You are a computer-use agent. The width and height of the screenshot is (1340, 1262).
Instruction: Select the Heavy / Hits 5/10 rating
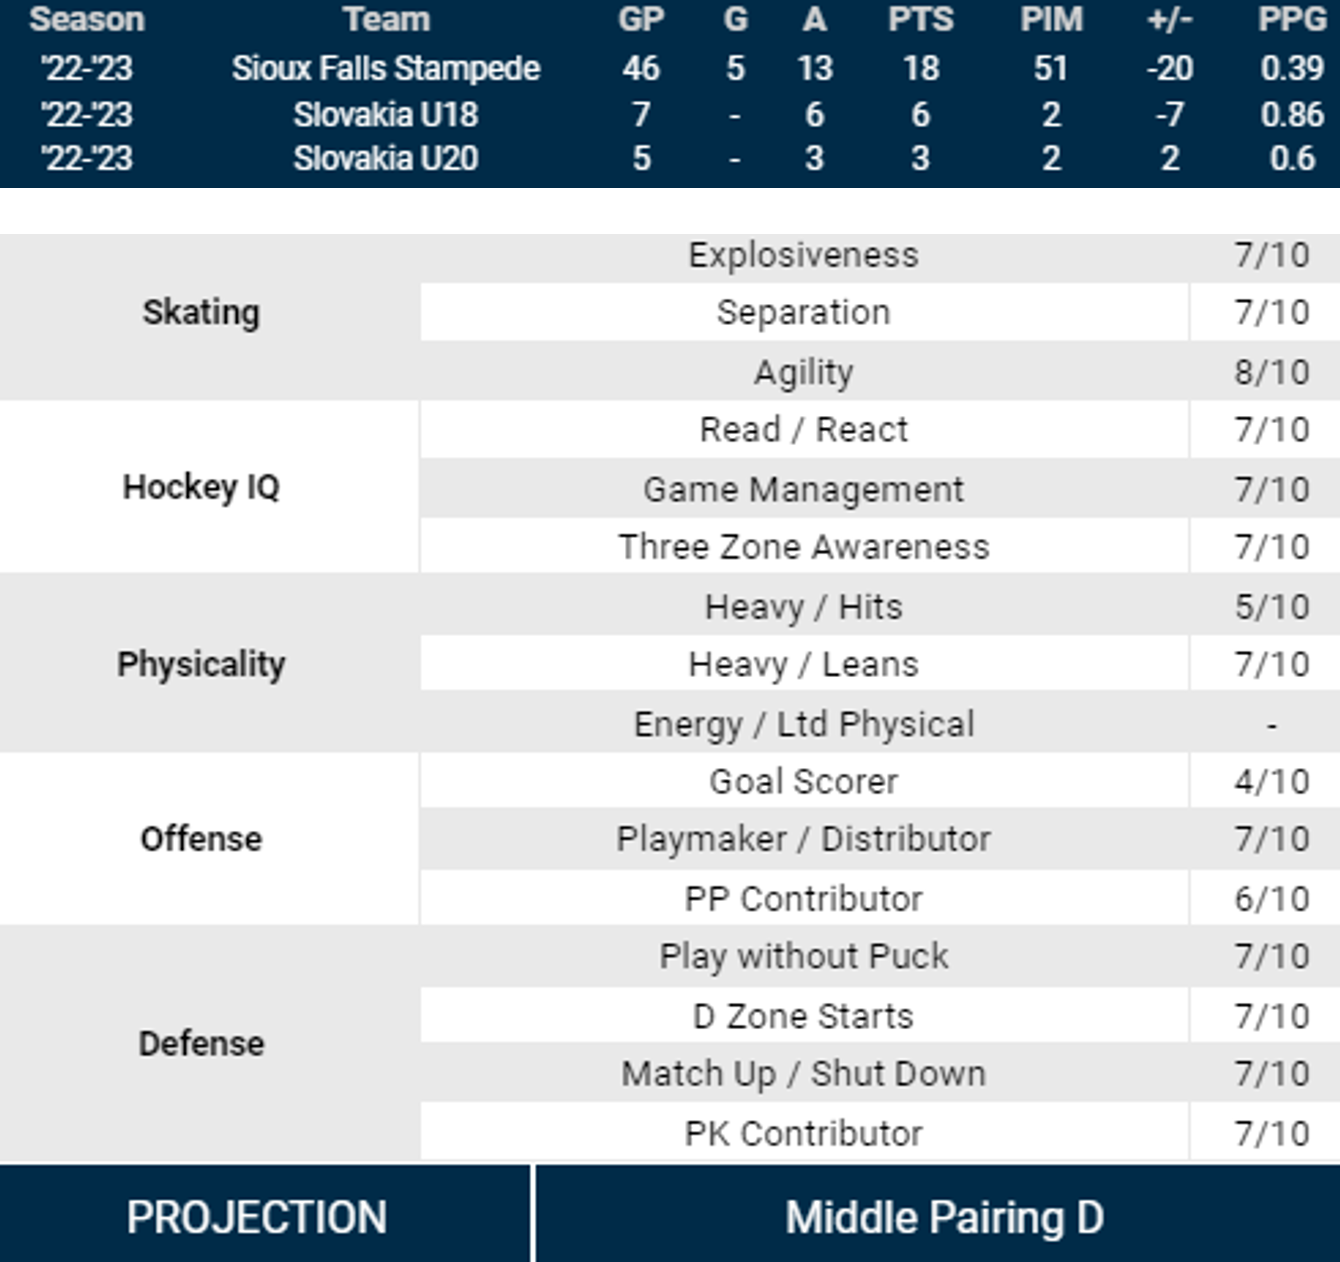(1271, 607)
